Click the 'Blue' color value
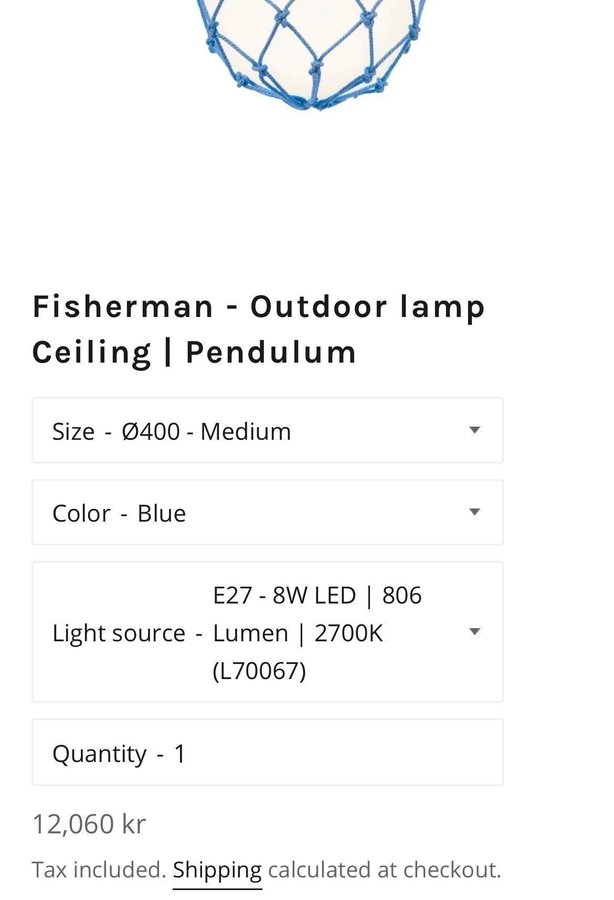Screen dimensions: 614x900 [x=162, y=514]
